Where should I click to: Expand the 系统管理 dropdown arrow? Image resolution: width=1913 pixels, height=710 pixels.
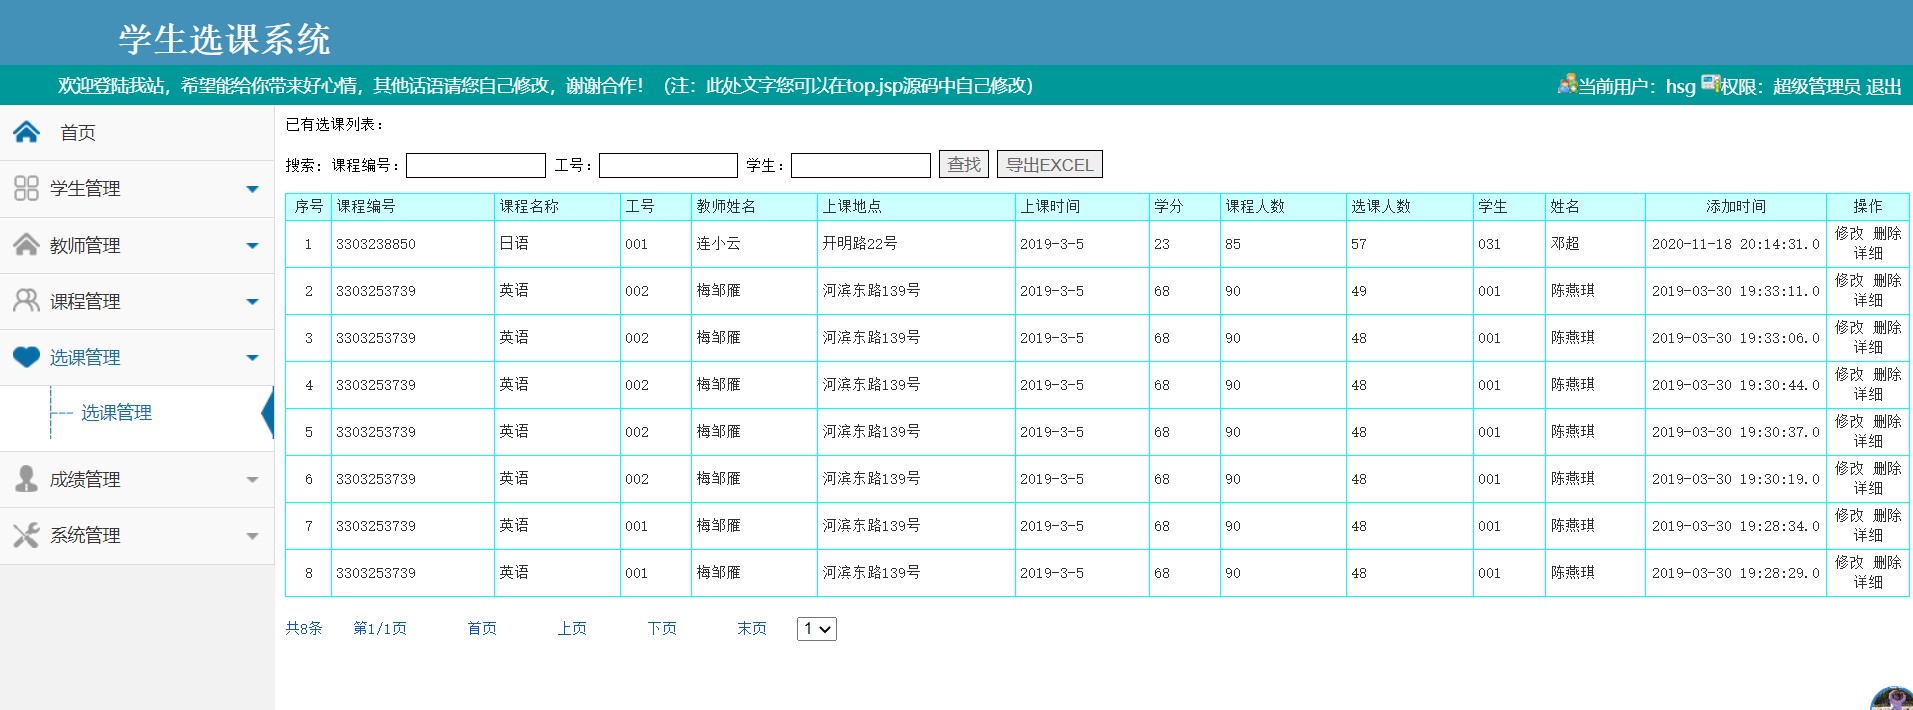click(x=252, y=536)
